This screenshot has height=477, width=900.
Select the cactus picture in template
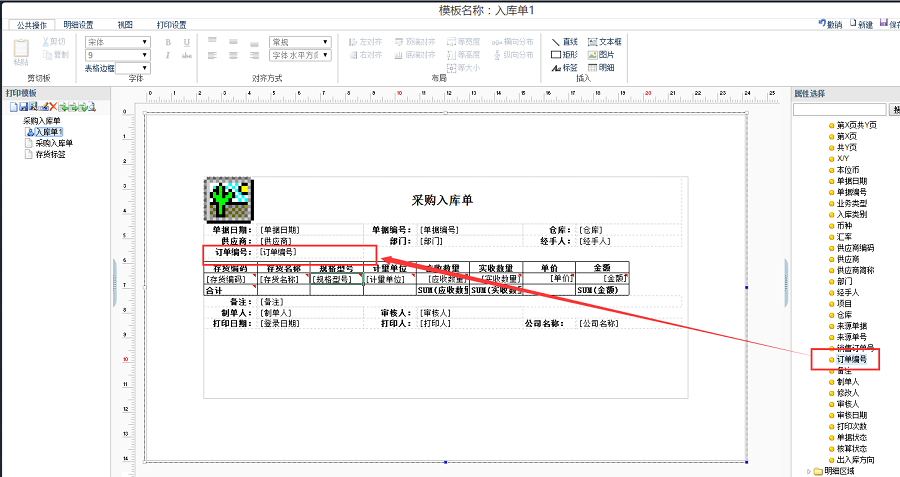click(229, 200)
